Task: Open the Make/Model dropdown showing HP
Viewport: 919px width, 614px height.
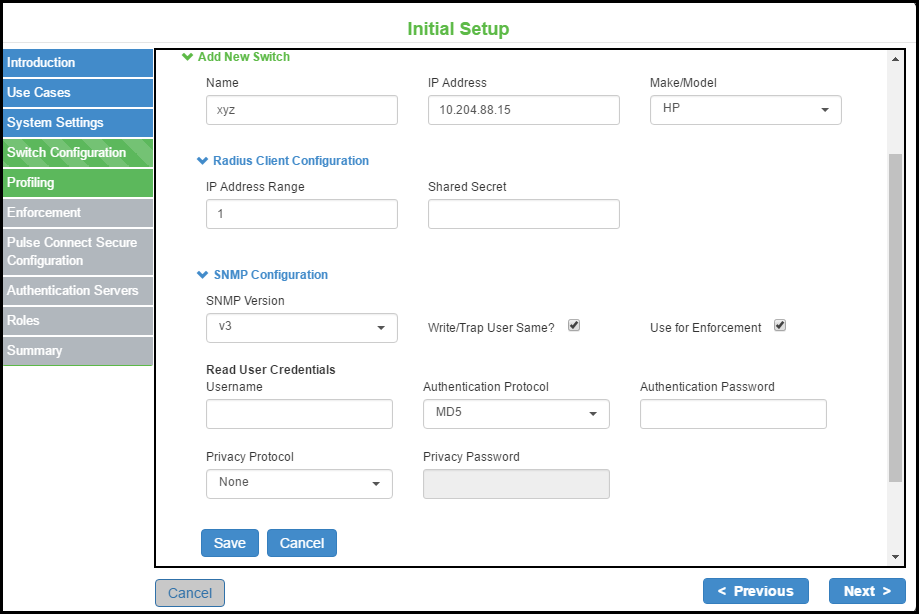Action: coord(745,109)
